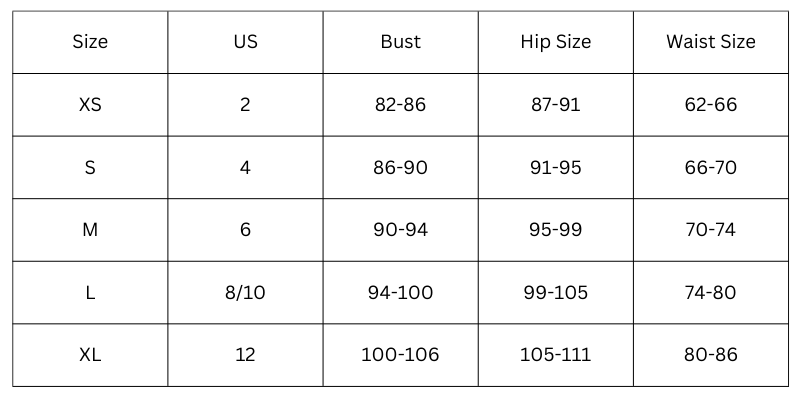Select bust measurement 94-100

pyautogui.click(x=401, y=292)
